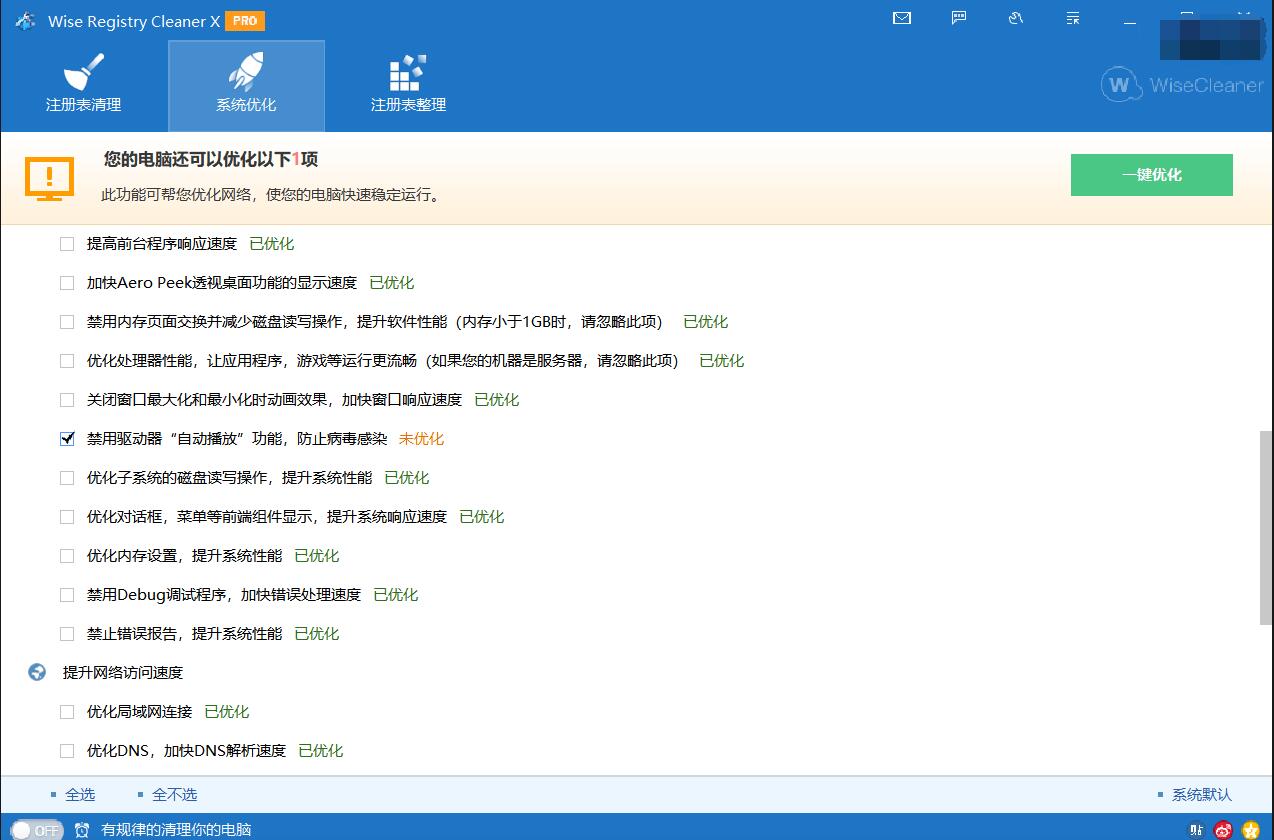
Task: Click 已优化 status next to 优化局域网连接
Action: tap(226, 711)
